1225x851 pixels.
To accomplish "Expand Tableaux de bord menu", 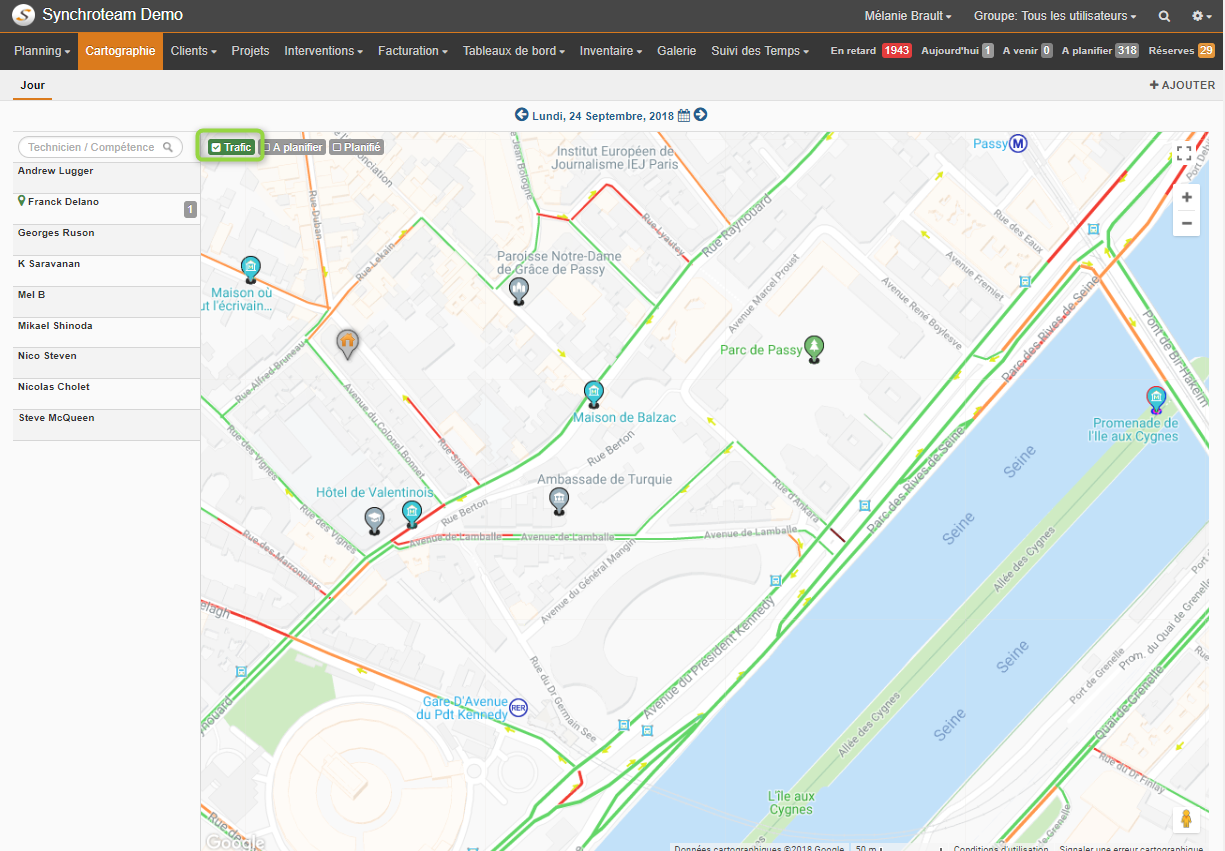I will click(514, 51).
